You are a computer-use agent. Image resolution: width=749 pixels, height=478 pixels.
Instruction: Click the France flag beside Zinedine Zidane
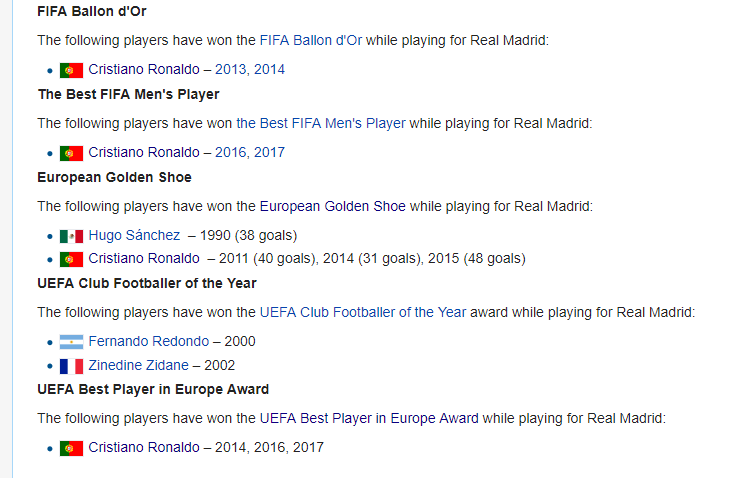point(71,365)
